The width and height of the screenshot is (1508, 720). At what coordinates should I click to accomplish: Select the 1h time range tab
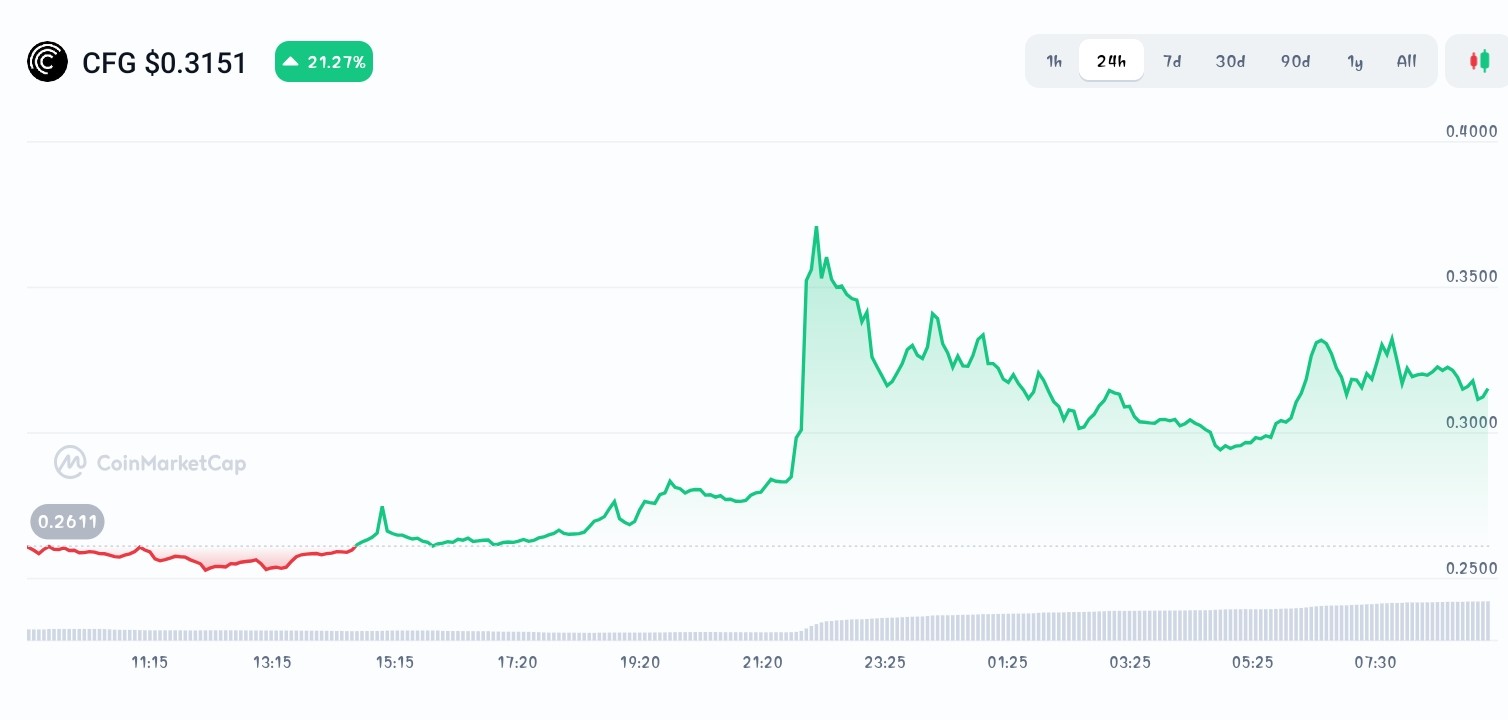[x=1054, y=61]
